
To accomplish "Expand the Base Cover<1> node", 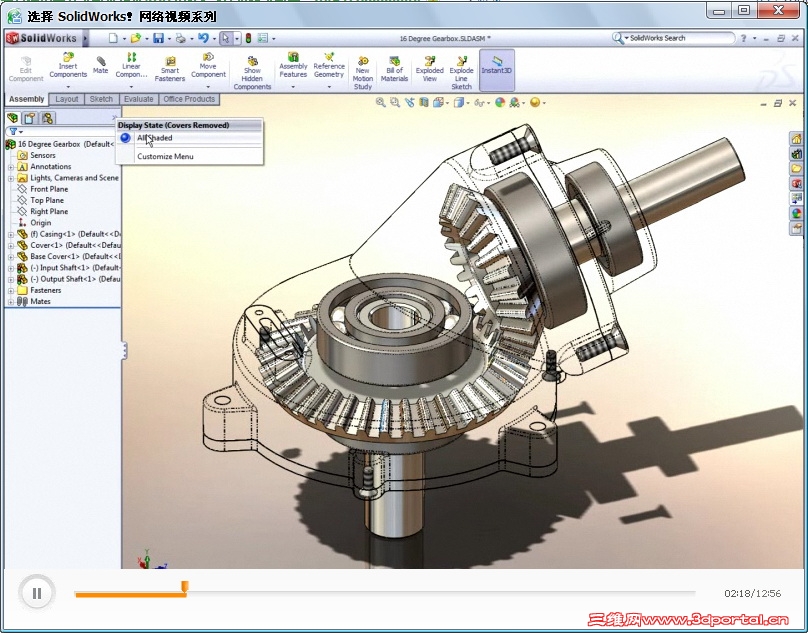I will click(x=11, y=257).
